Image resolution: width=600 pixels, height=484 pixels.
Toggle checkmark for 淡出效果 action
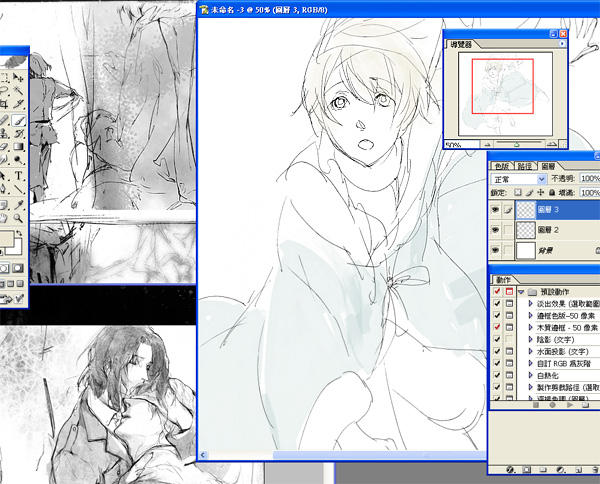click(x=497, y=303)
